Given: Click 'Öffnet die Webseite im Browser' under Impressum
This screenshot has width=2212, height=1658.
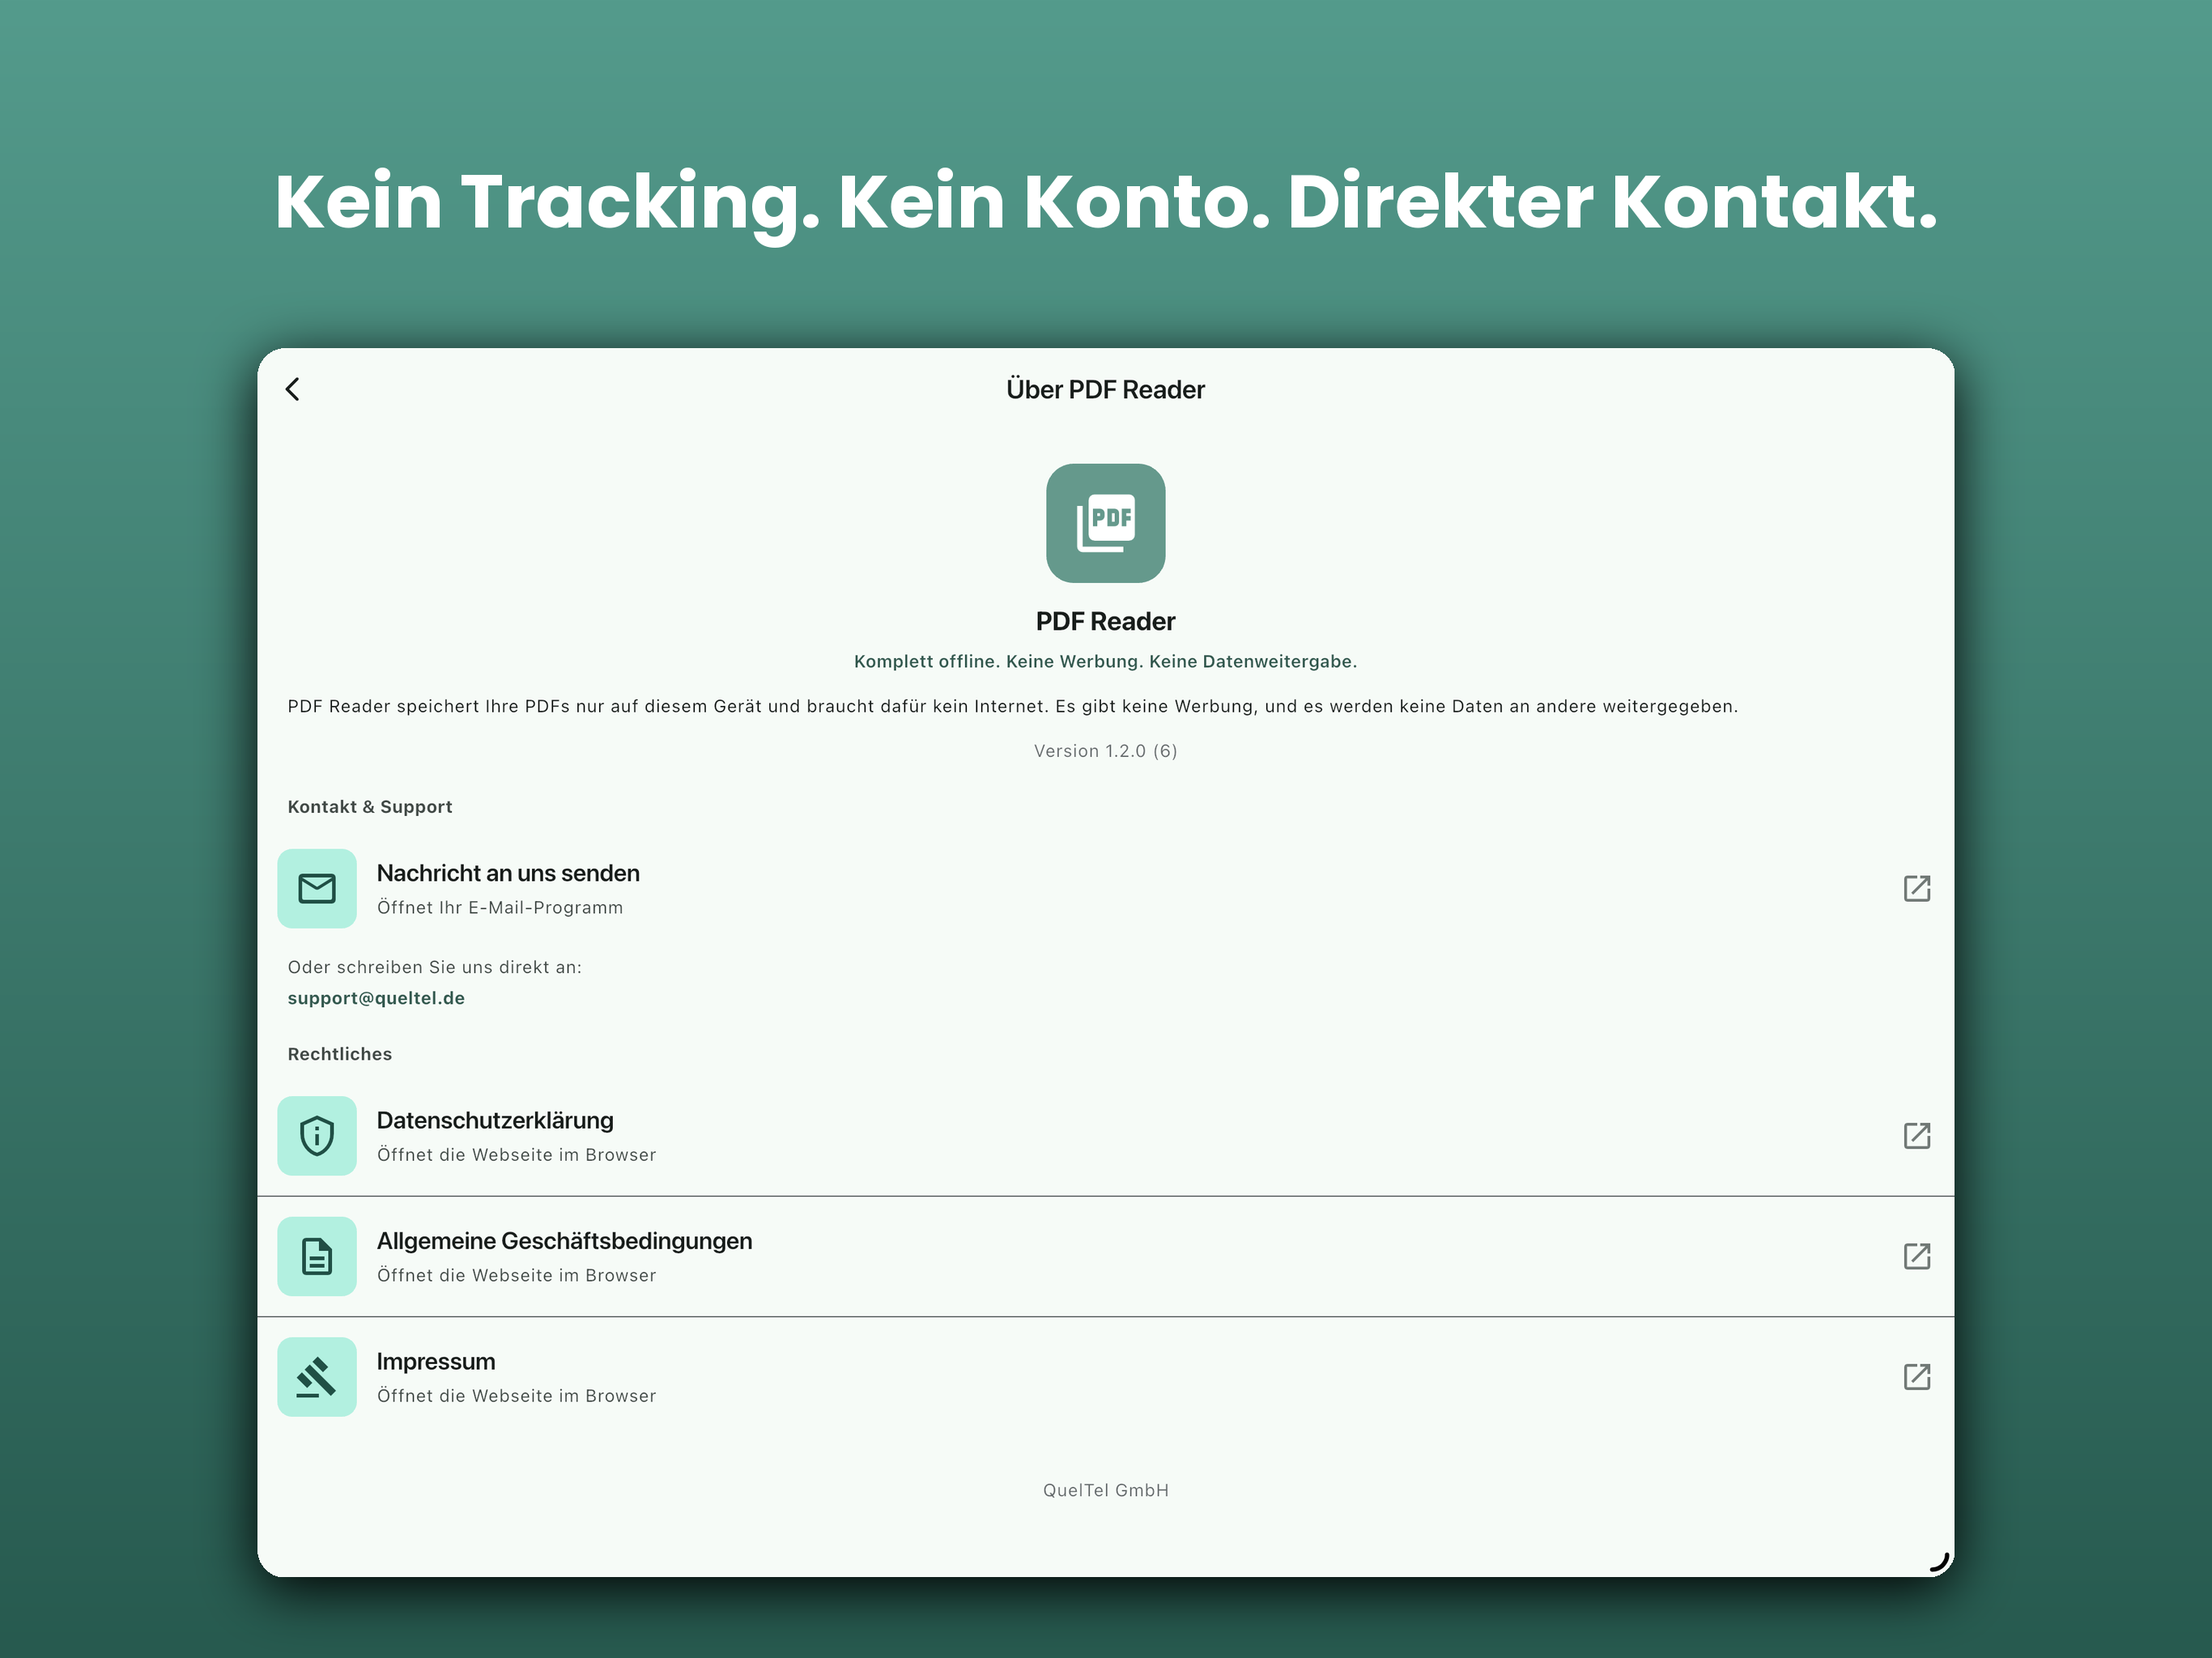Looking at the screenshot, I should click(517, 1396).
